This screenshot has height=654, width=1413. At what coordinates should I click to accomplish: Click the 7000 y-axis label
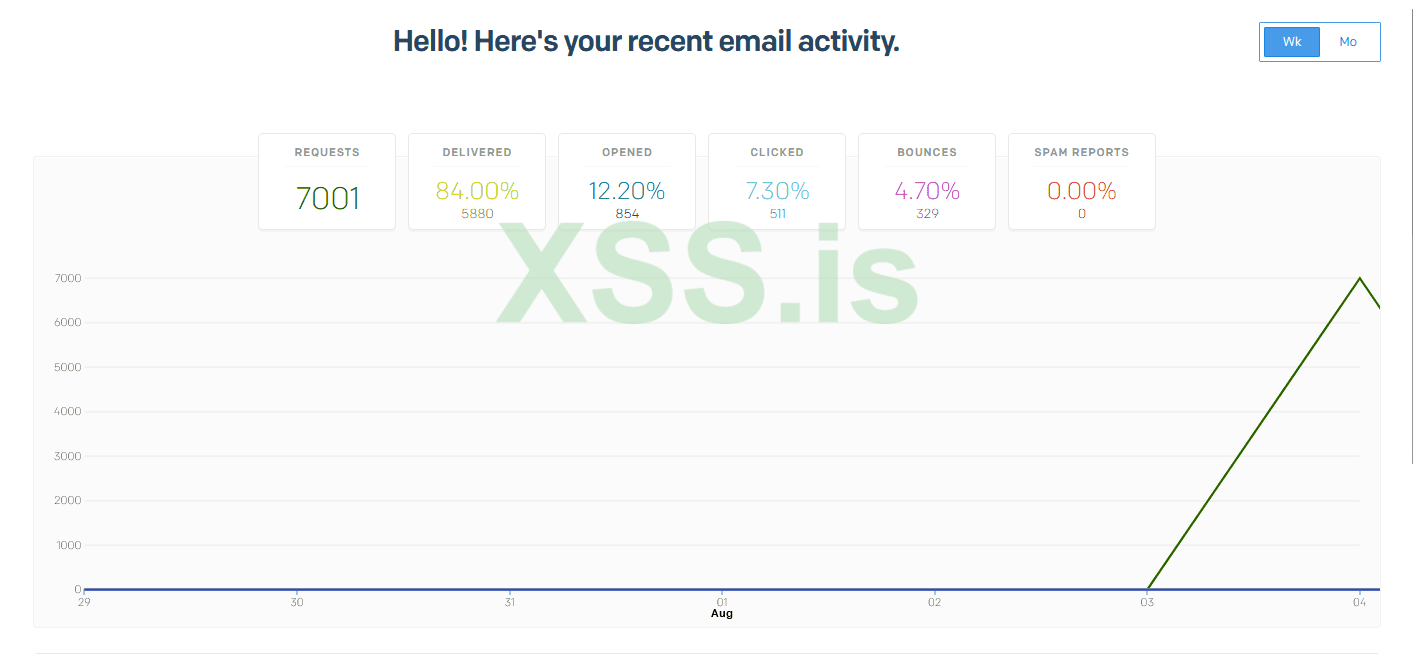pyautogui.click(x=67, y=278)
